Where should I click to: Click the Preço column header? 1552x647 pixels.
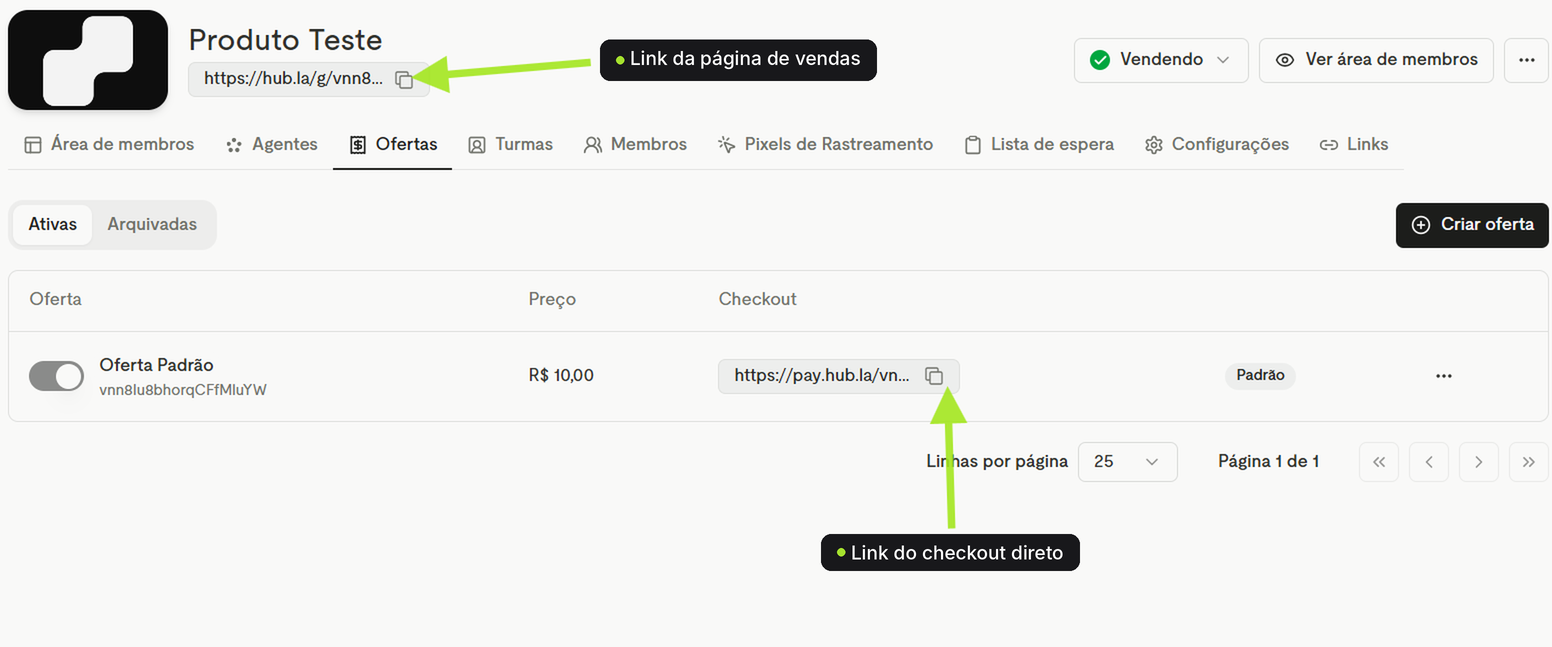click(x=552, y=299)
